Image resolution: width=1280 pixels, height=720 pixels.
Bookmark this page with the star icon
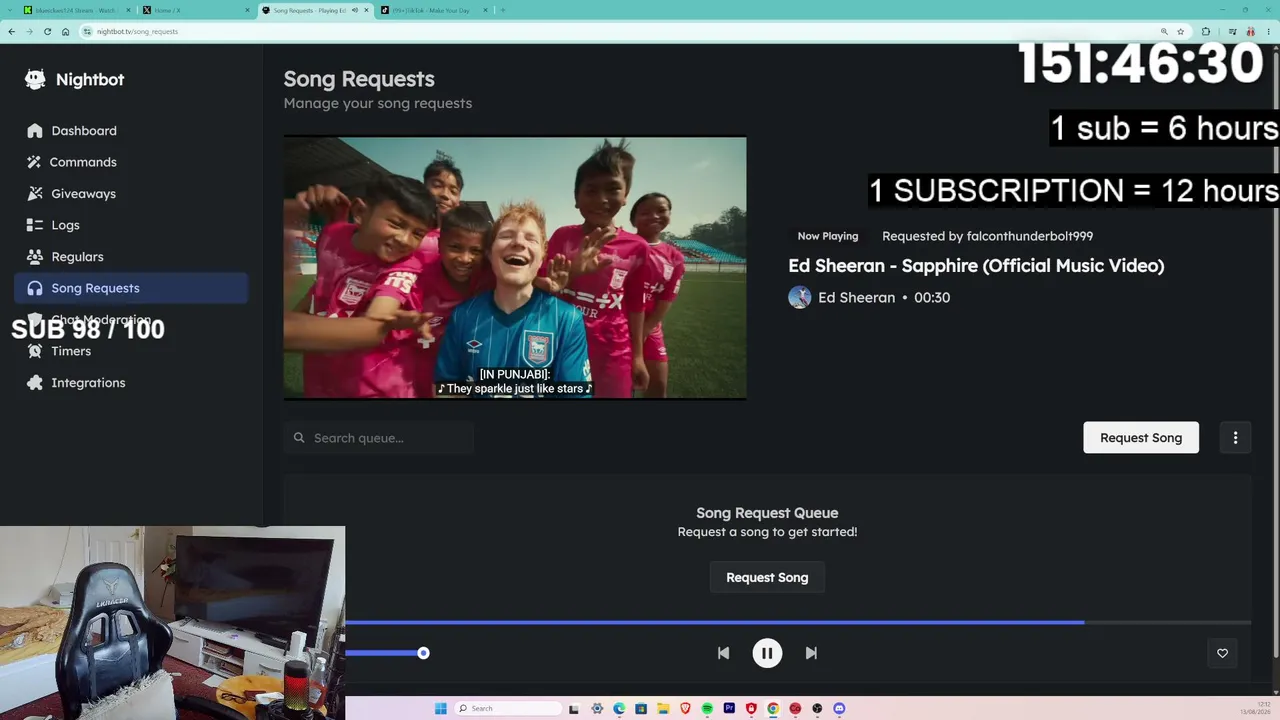click(x=1180, y=31)
